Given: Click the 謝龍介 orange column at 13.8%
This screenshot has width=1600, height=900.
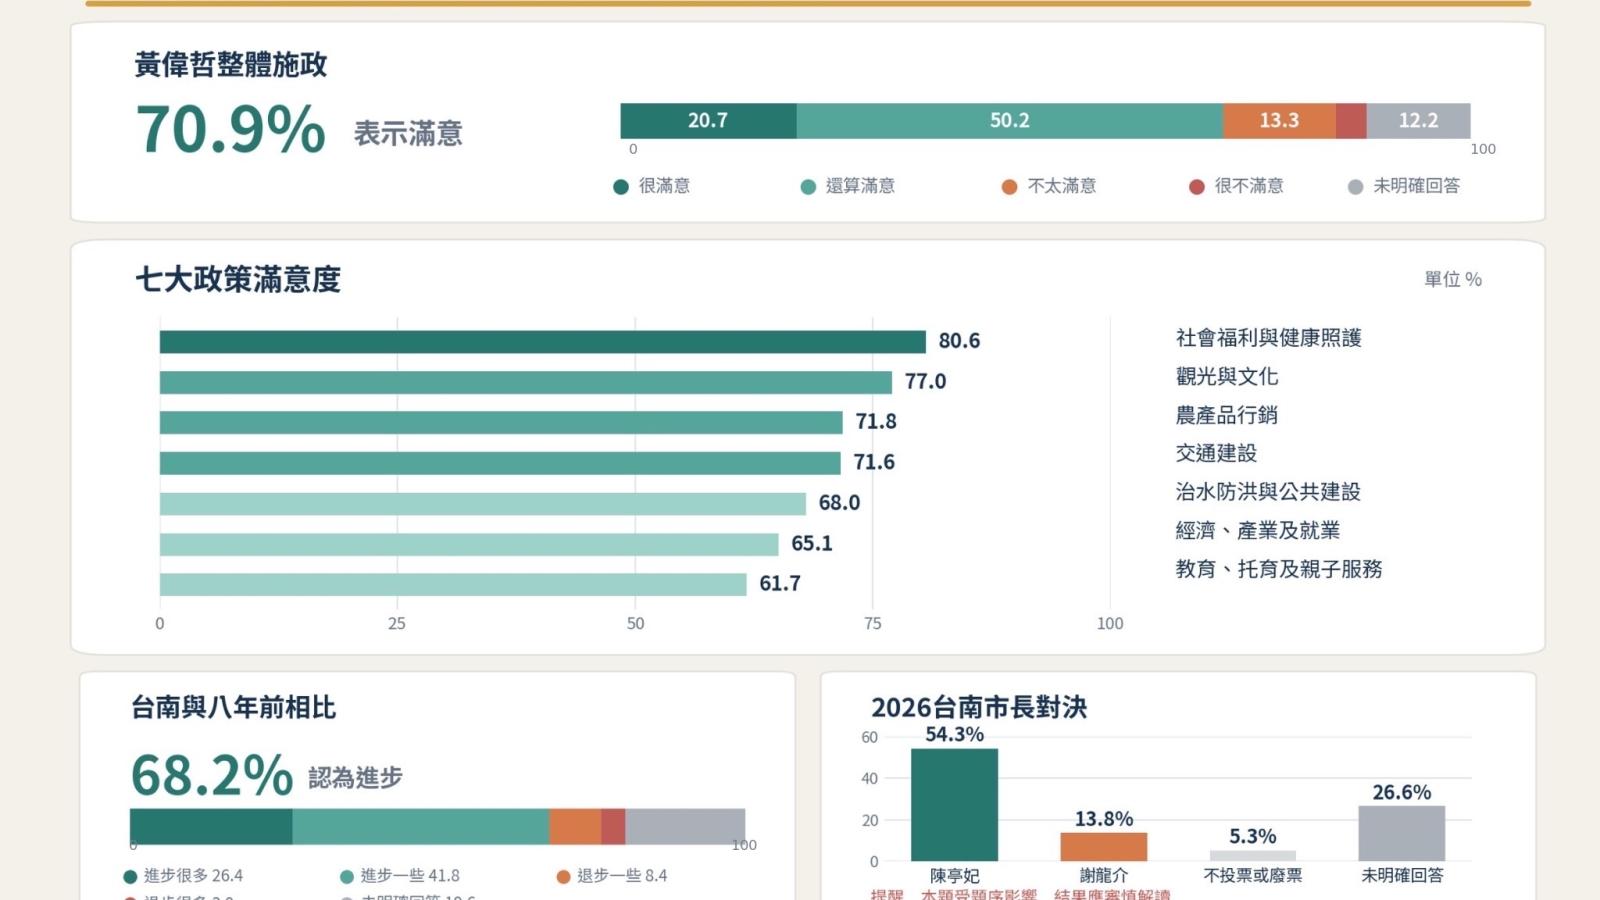Looking at the screenshot, I should pos(1104,847).
